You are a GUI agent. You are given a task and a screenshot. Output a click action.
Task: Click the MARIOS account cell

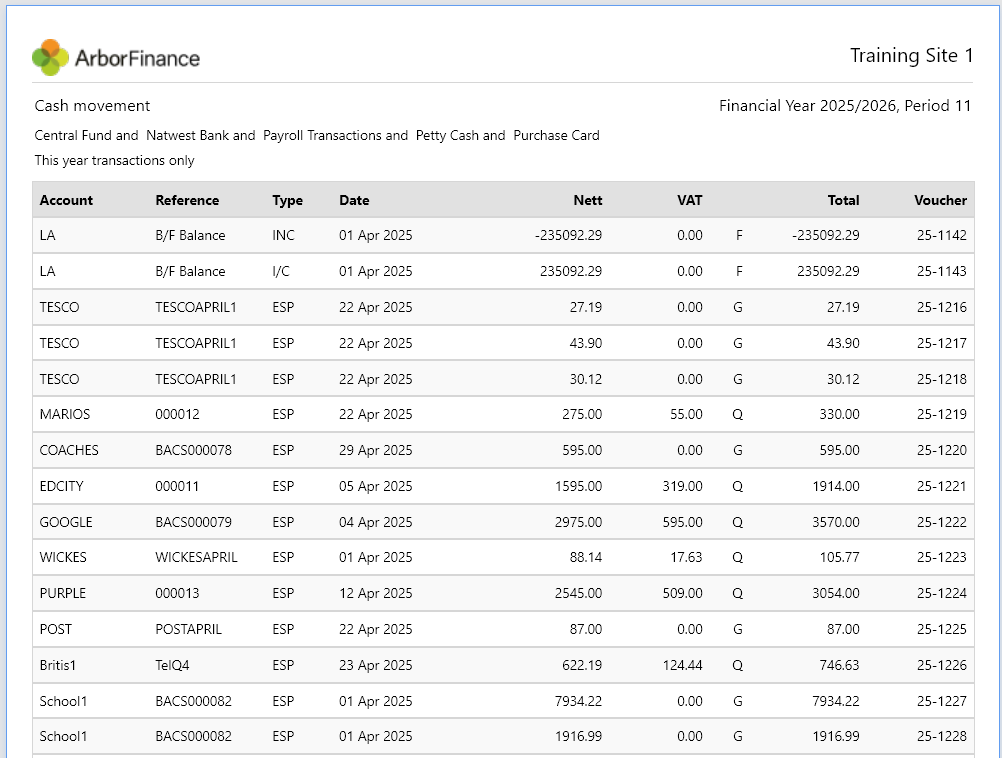[x=65, y=414]
